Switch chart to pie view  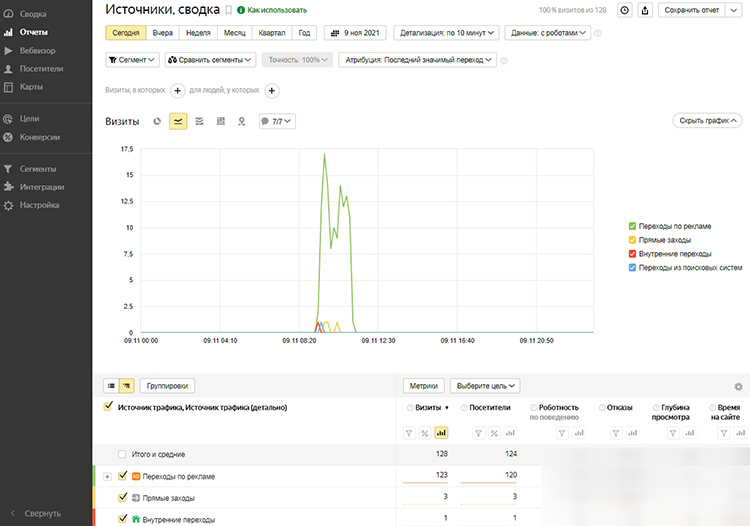(x=157, y=121)
